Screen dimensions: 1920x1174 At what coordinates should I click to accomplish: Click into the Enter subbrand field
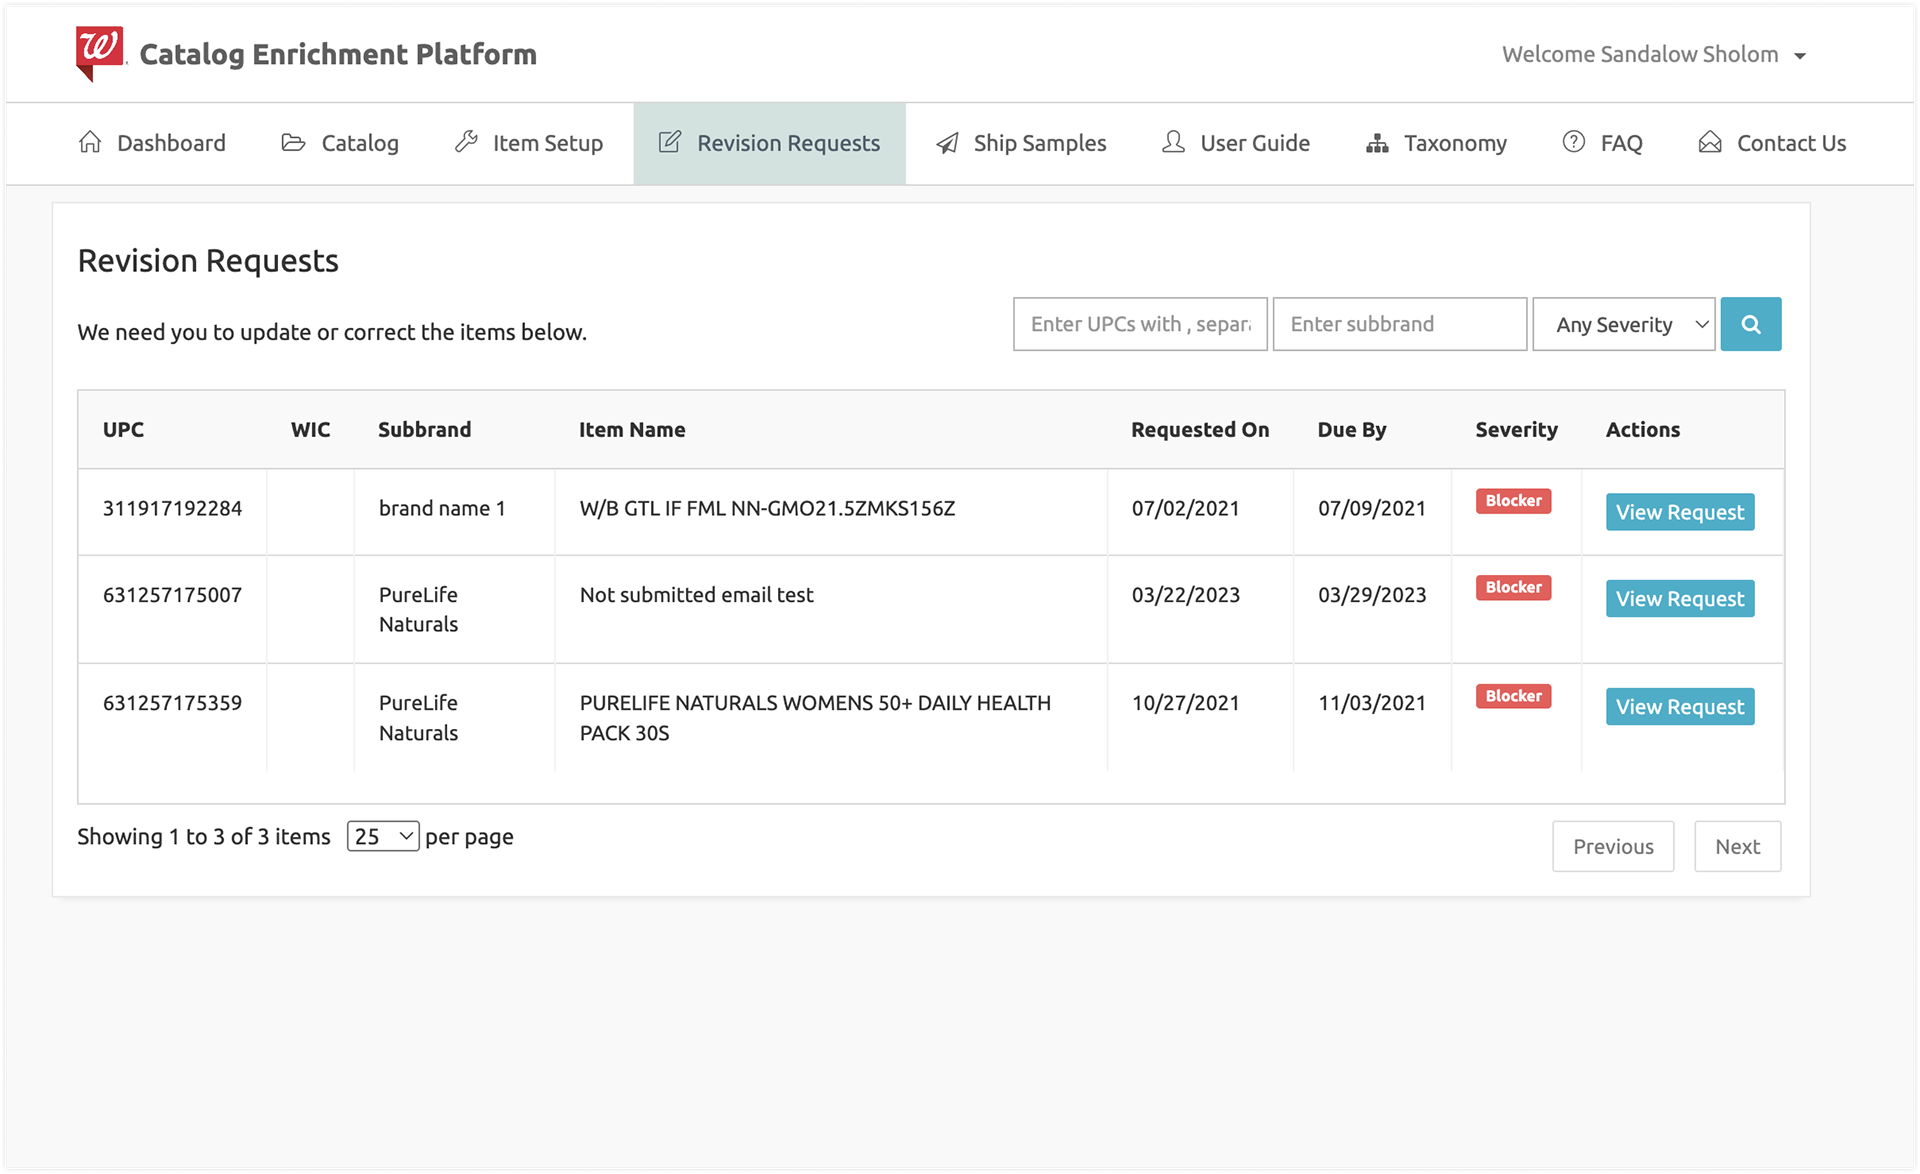(1399, 324)
